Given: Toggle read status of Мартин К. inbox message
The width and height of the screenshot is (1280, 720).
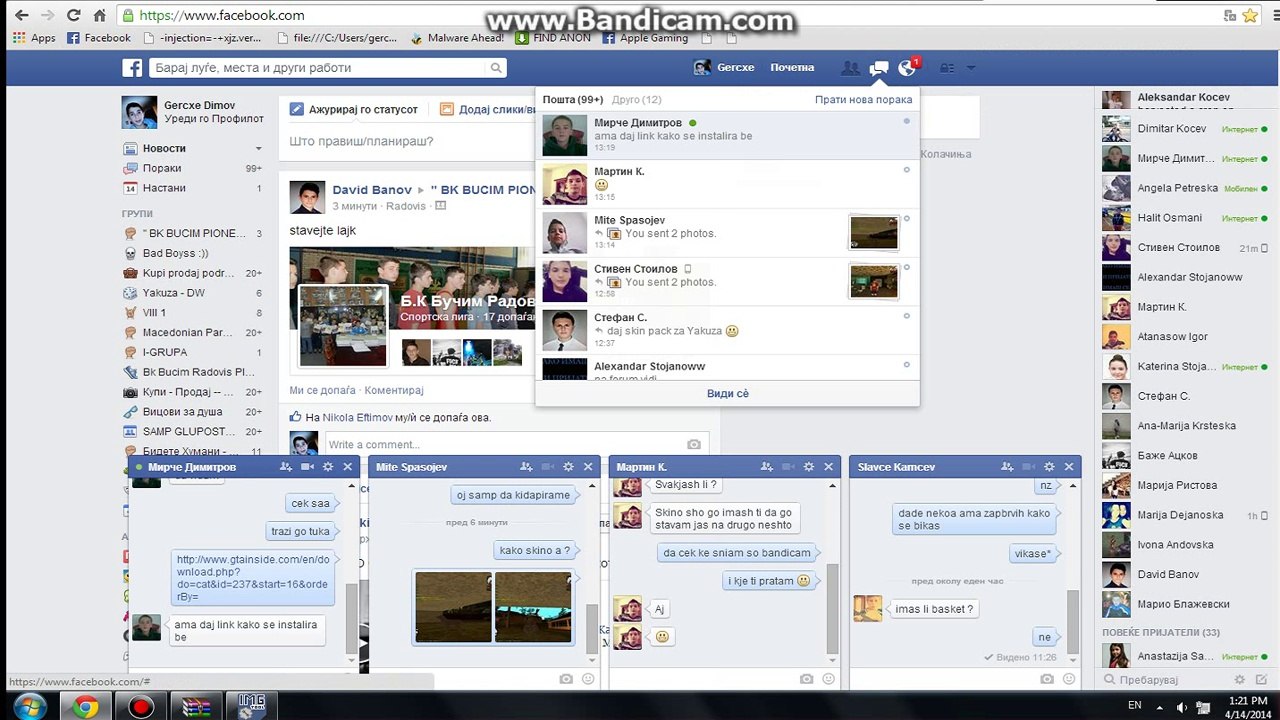Looking at the screenshot, I should 907,170.
